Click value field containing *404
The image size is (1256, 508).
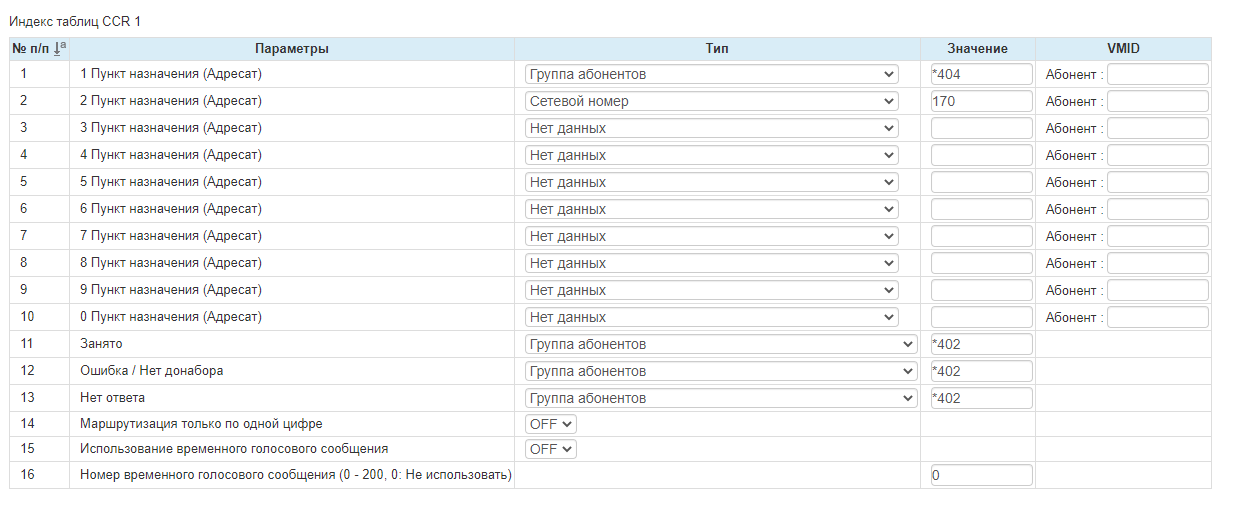point(981,74)
